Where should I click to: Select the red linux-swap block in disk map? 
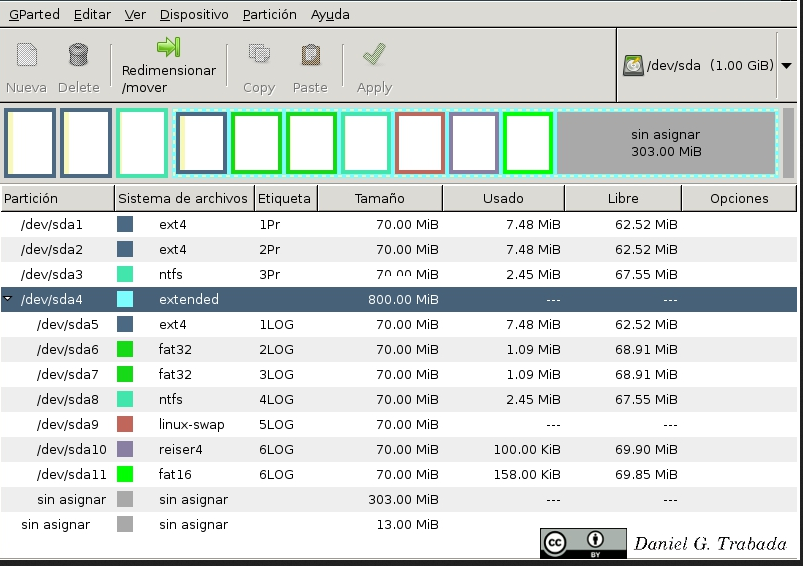point(419,143)
